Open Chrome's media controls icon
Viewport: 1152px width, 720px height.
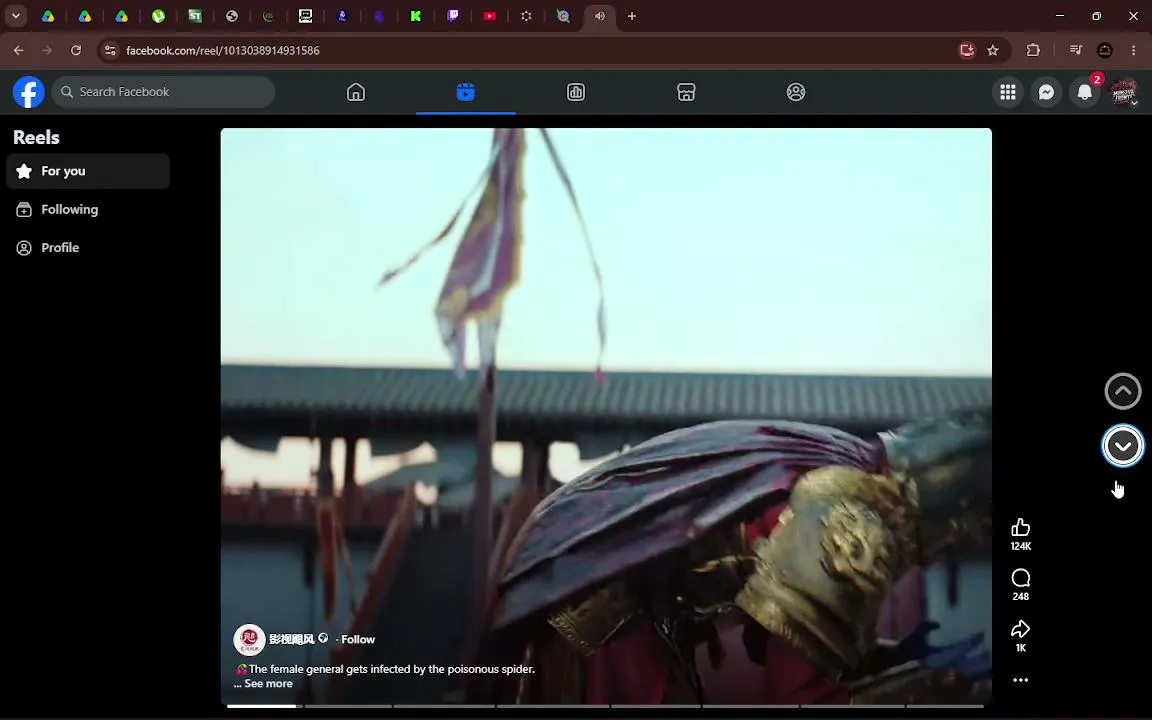click(1076, 50)
